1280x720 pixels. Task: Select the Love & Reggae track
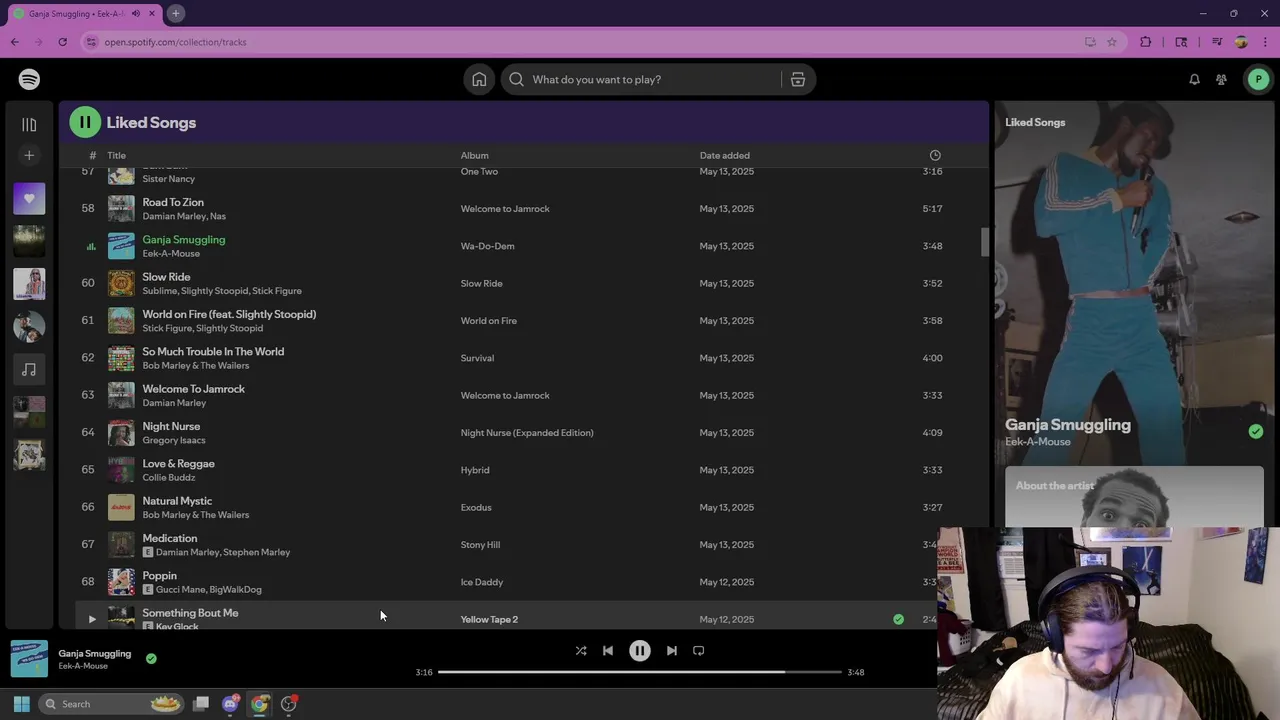pos(178,464)
